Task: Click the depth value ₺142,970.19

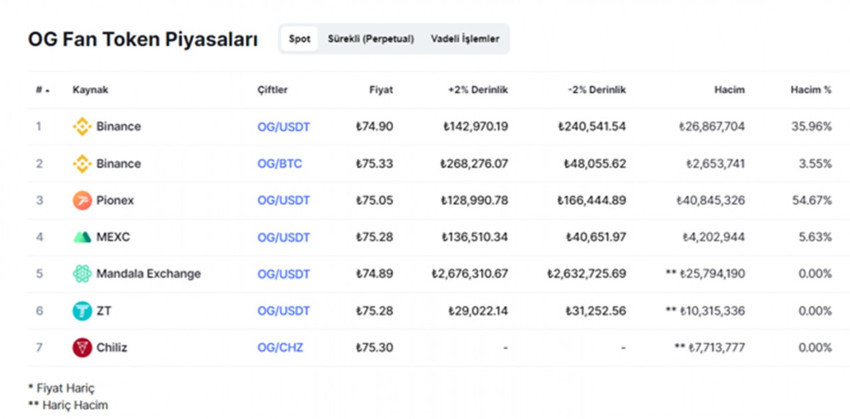Action: pyautogui.click(x=475, y=127)
